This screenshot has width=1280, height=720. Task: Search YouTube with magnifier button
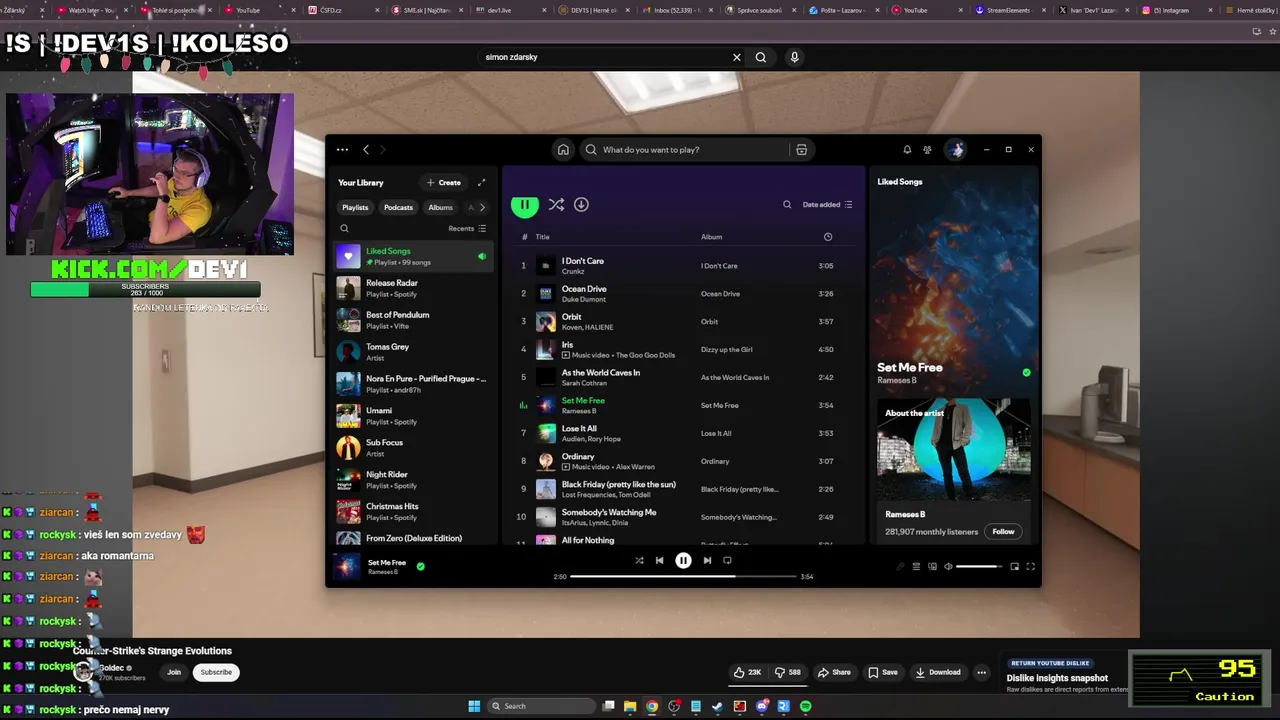point(761,57)
